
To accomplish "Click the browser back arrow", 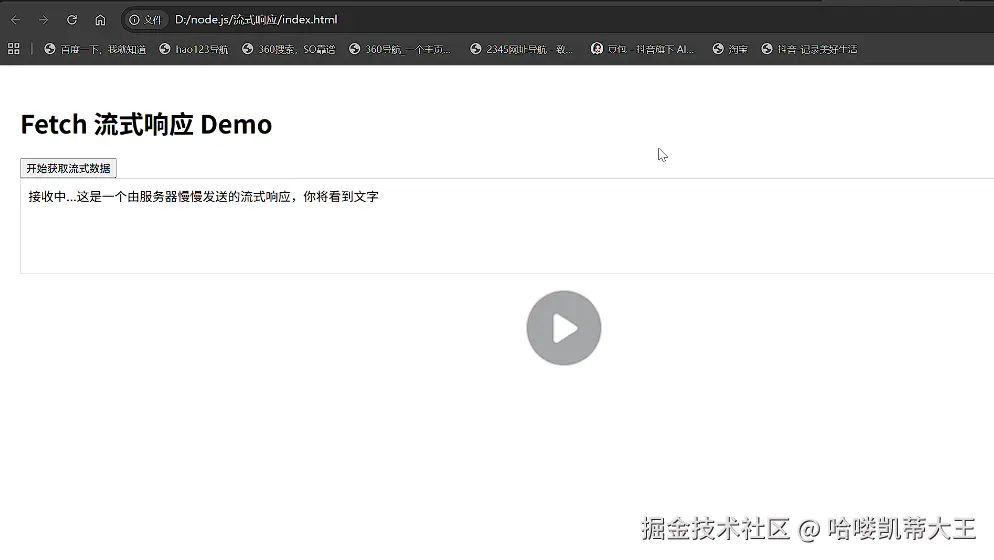I will pyautogui.click(x=16, y=20).
